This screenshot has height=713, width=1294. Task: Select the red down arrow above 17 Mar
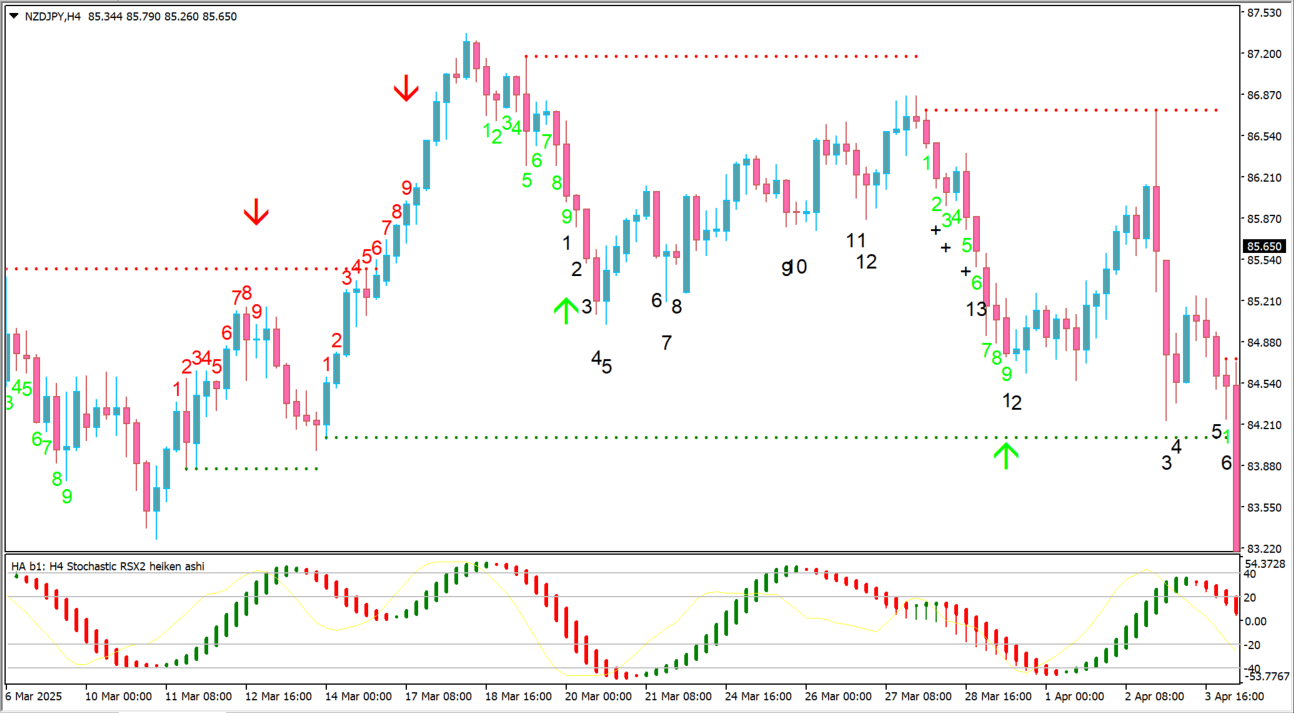point(405,88)
